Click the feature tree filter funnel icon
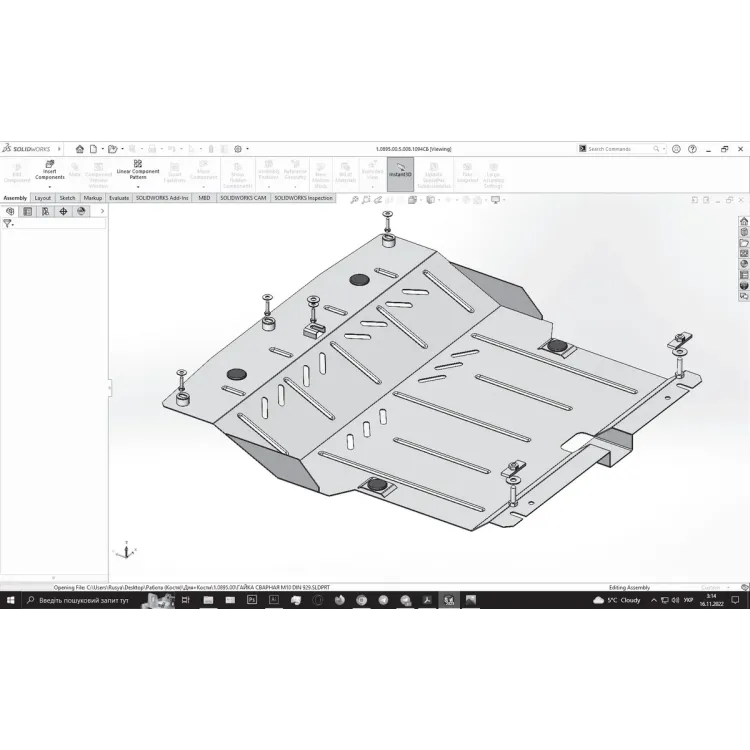Screen dimensions: 750x750 7,223
